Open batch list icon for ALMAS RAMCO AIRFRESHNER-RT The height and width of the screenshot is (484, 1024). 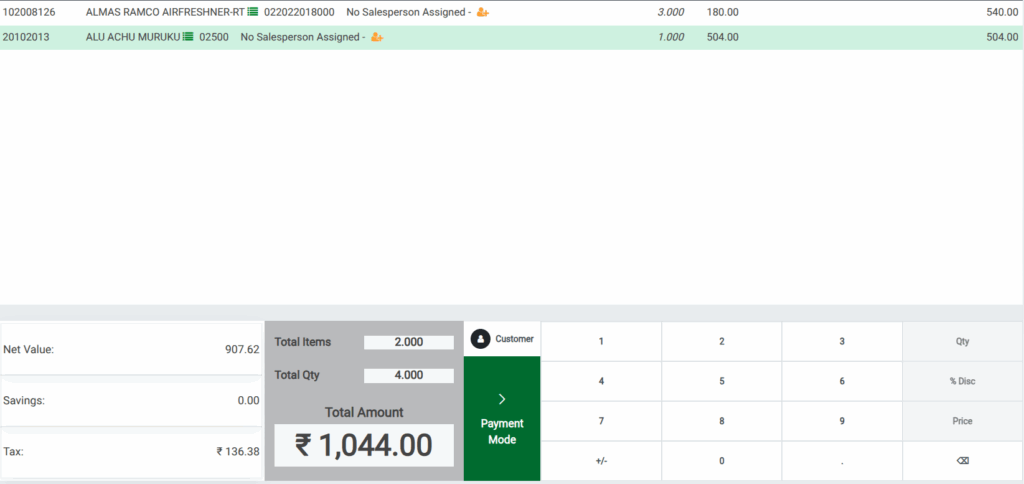[x=253, y=12]
